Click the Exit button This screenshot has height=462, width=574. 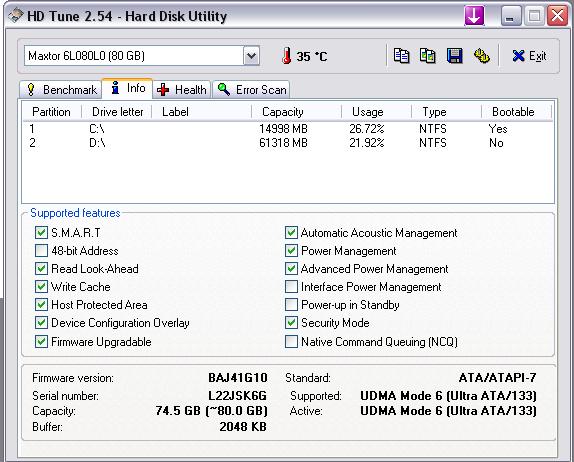(529, 56)
